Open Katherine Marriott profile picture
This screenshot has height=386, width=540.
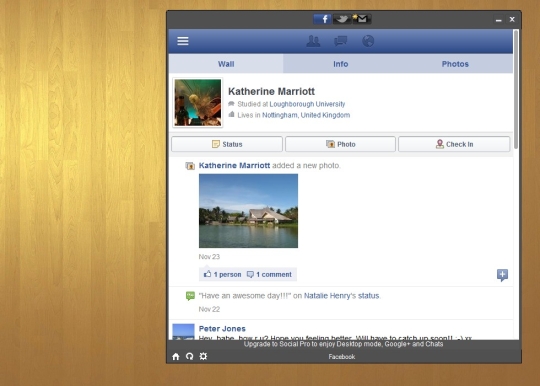pyautogui.click(x=198, y=102)
